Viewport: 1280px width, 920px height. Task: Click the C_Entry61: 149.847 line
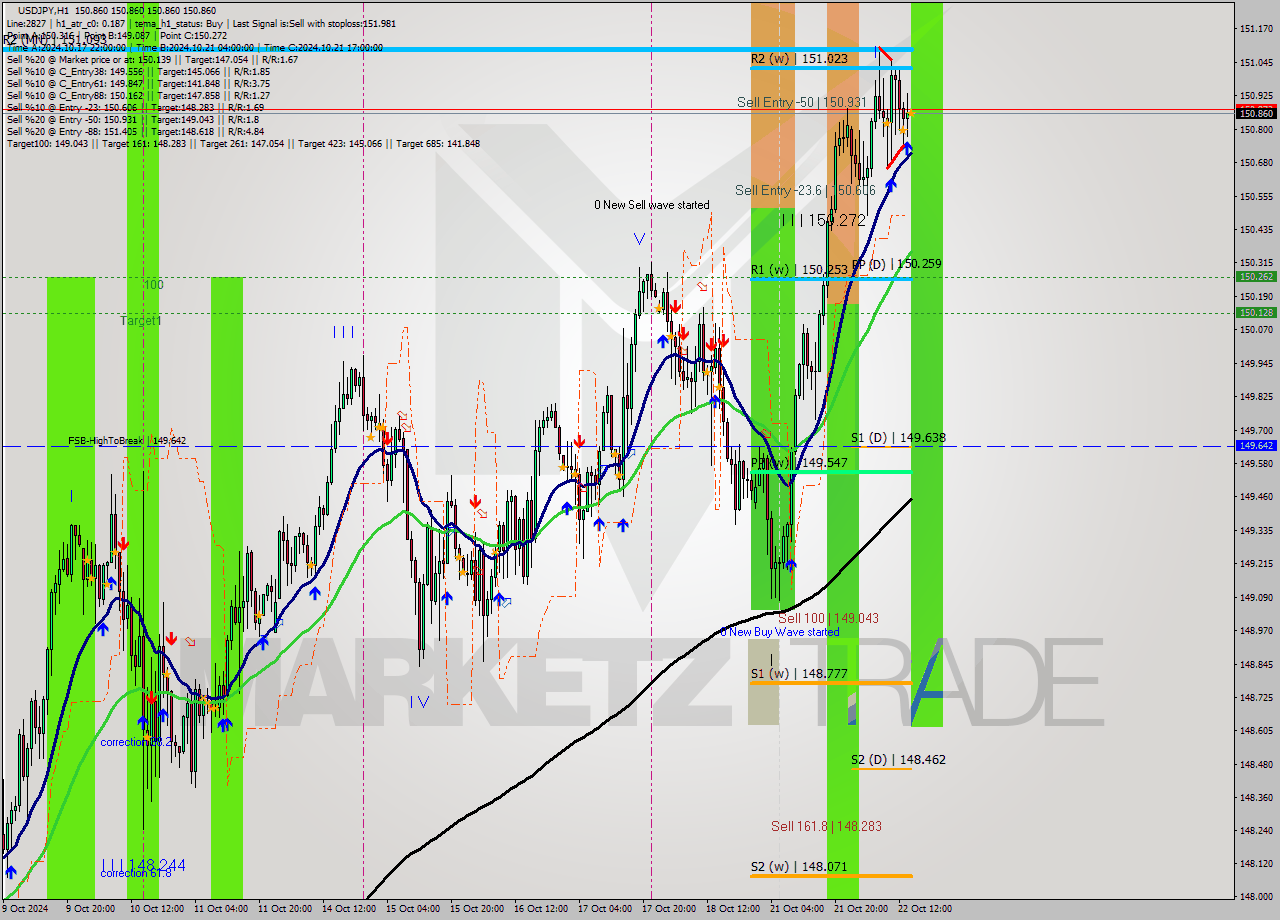(x=138, y=84)
